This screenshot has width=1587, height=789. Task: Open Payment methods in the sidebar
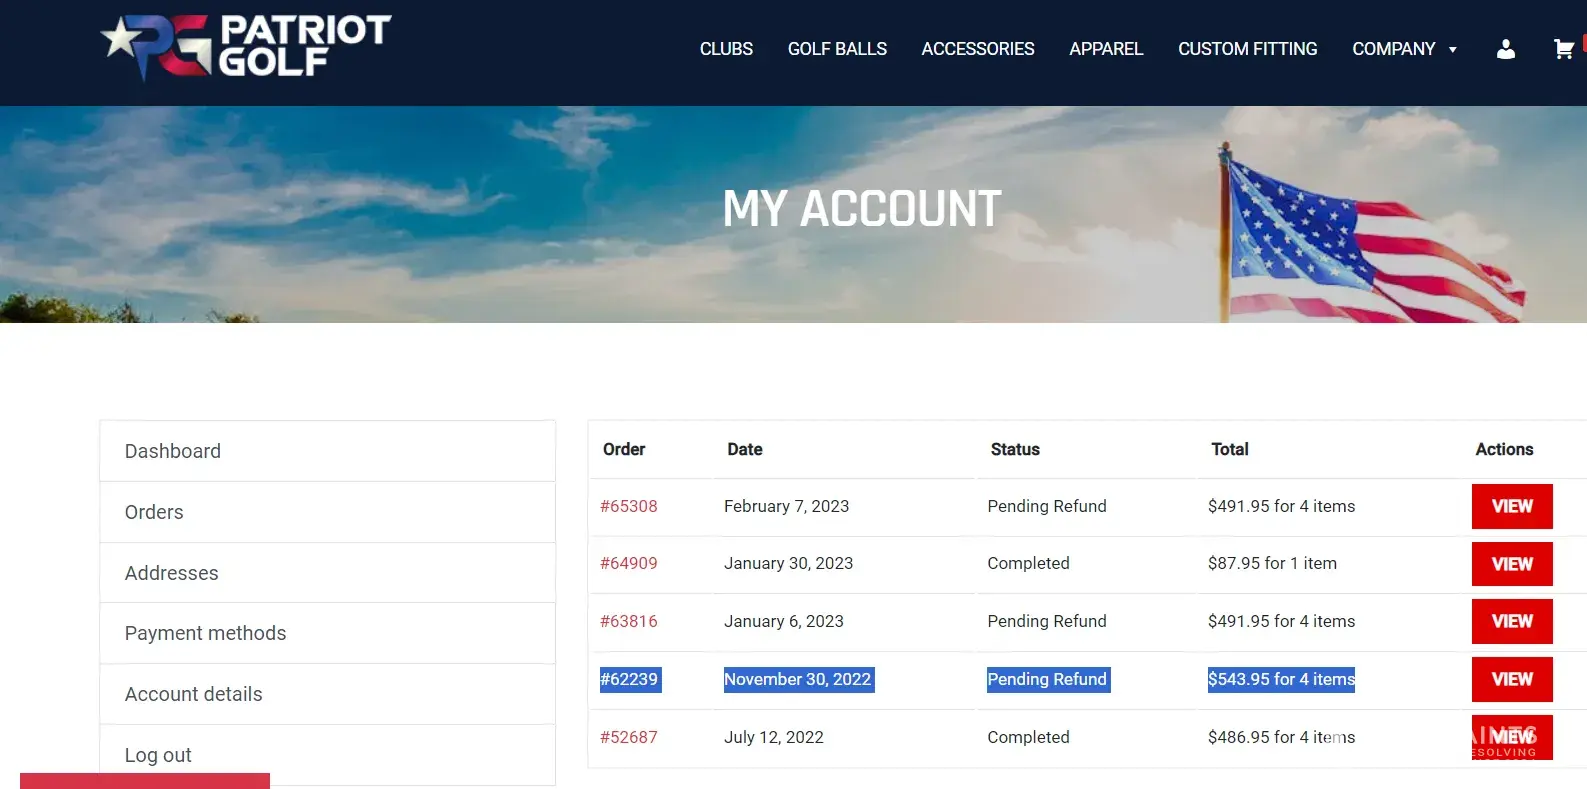[205, 633]
